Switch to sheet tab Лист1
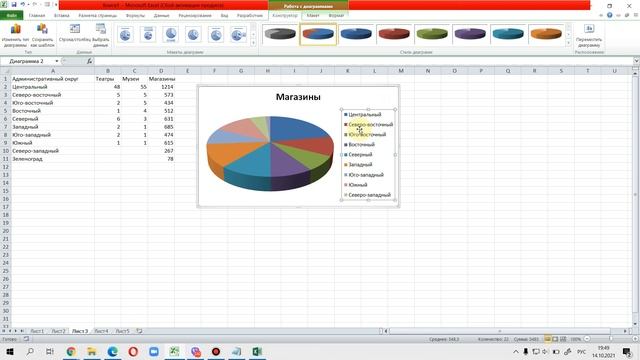Screen dimensions: 640x360 click(37, 331)
